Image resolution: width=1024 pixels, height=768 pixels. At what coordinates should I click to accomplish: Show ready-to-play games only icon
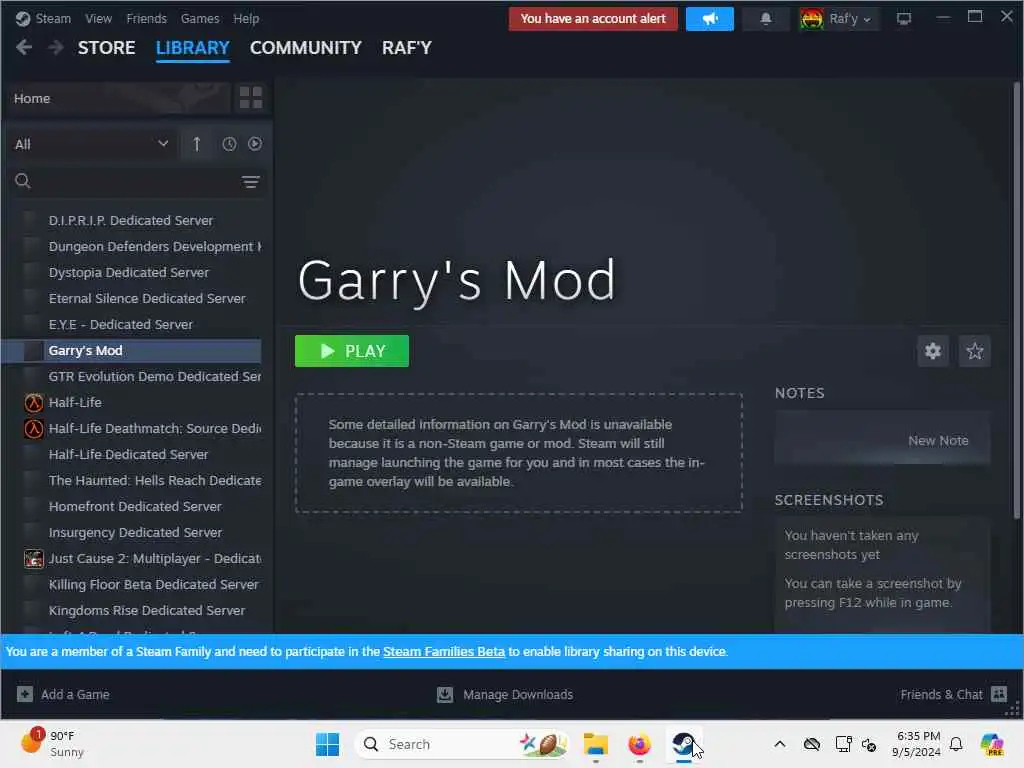click(x=255, y=144)
